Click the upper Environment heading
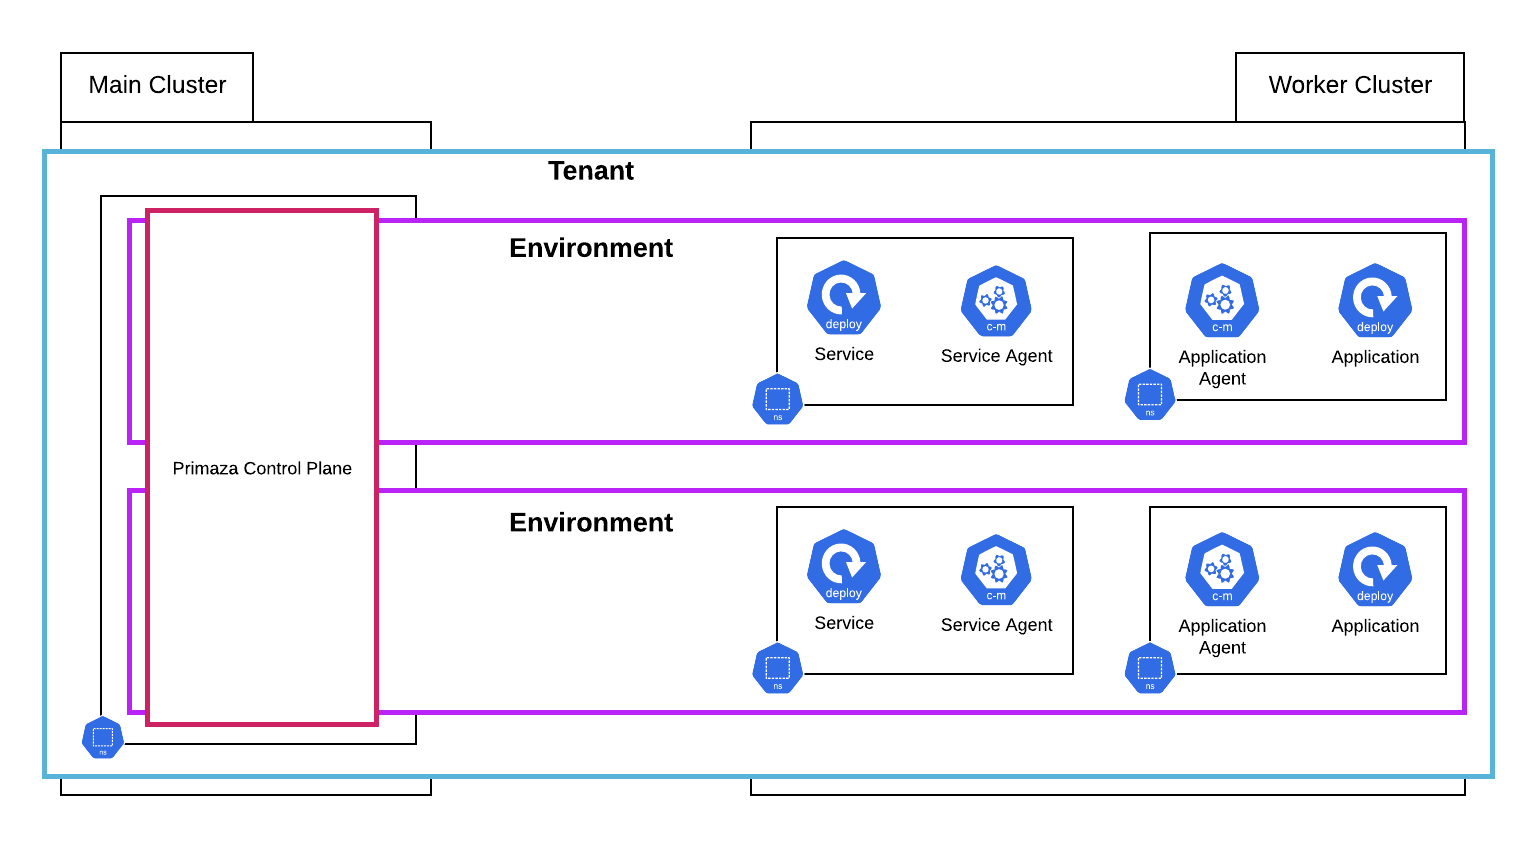1536x842 pixels. (x=591, y=248)
